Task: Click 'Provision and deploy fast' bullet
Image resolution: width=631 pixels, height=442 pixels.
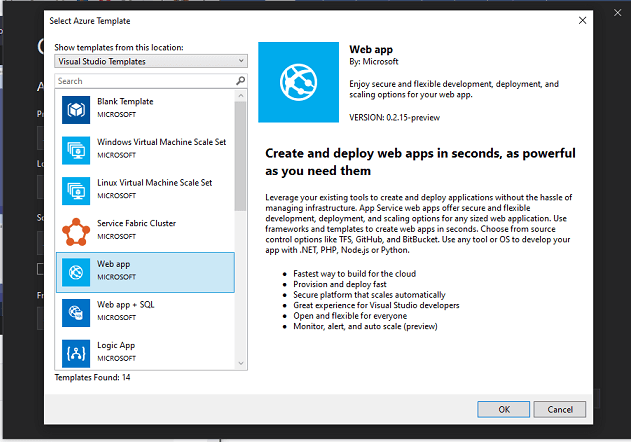Action: [340, 284]
